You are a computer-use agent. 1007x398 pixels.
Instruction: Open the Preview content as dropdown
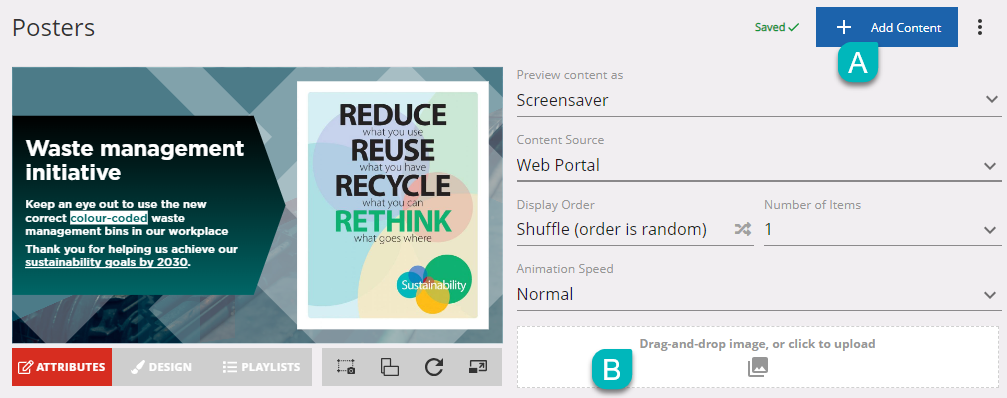tap(758, 100)
